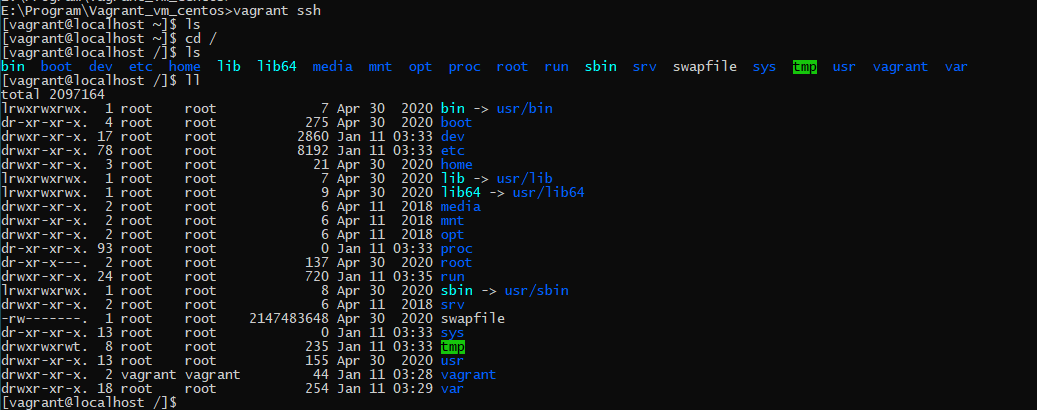Click the usr/lib symlink target

(524, 178)
